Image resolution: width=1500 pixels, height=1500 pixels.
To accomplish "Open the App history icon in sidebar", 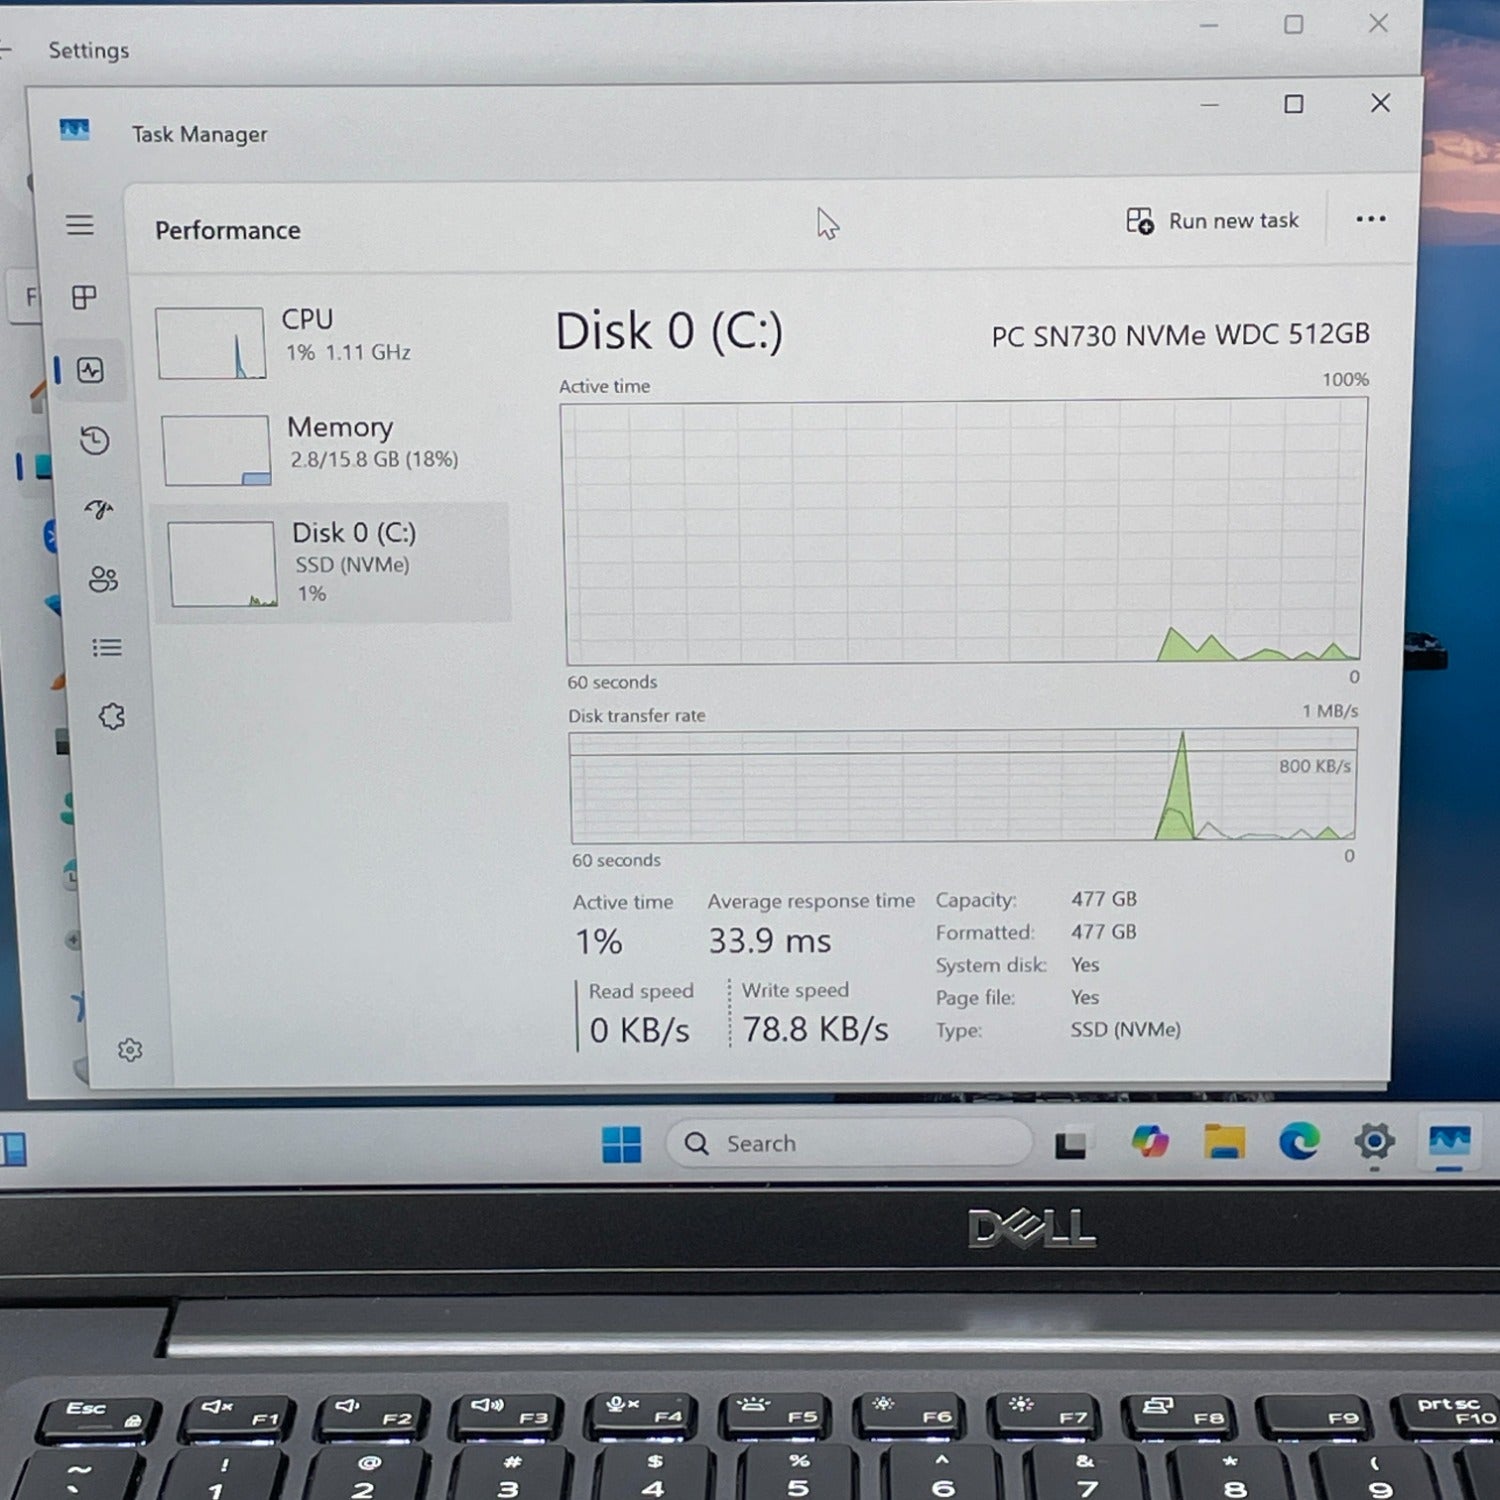I will click(x=95, y=440).
